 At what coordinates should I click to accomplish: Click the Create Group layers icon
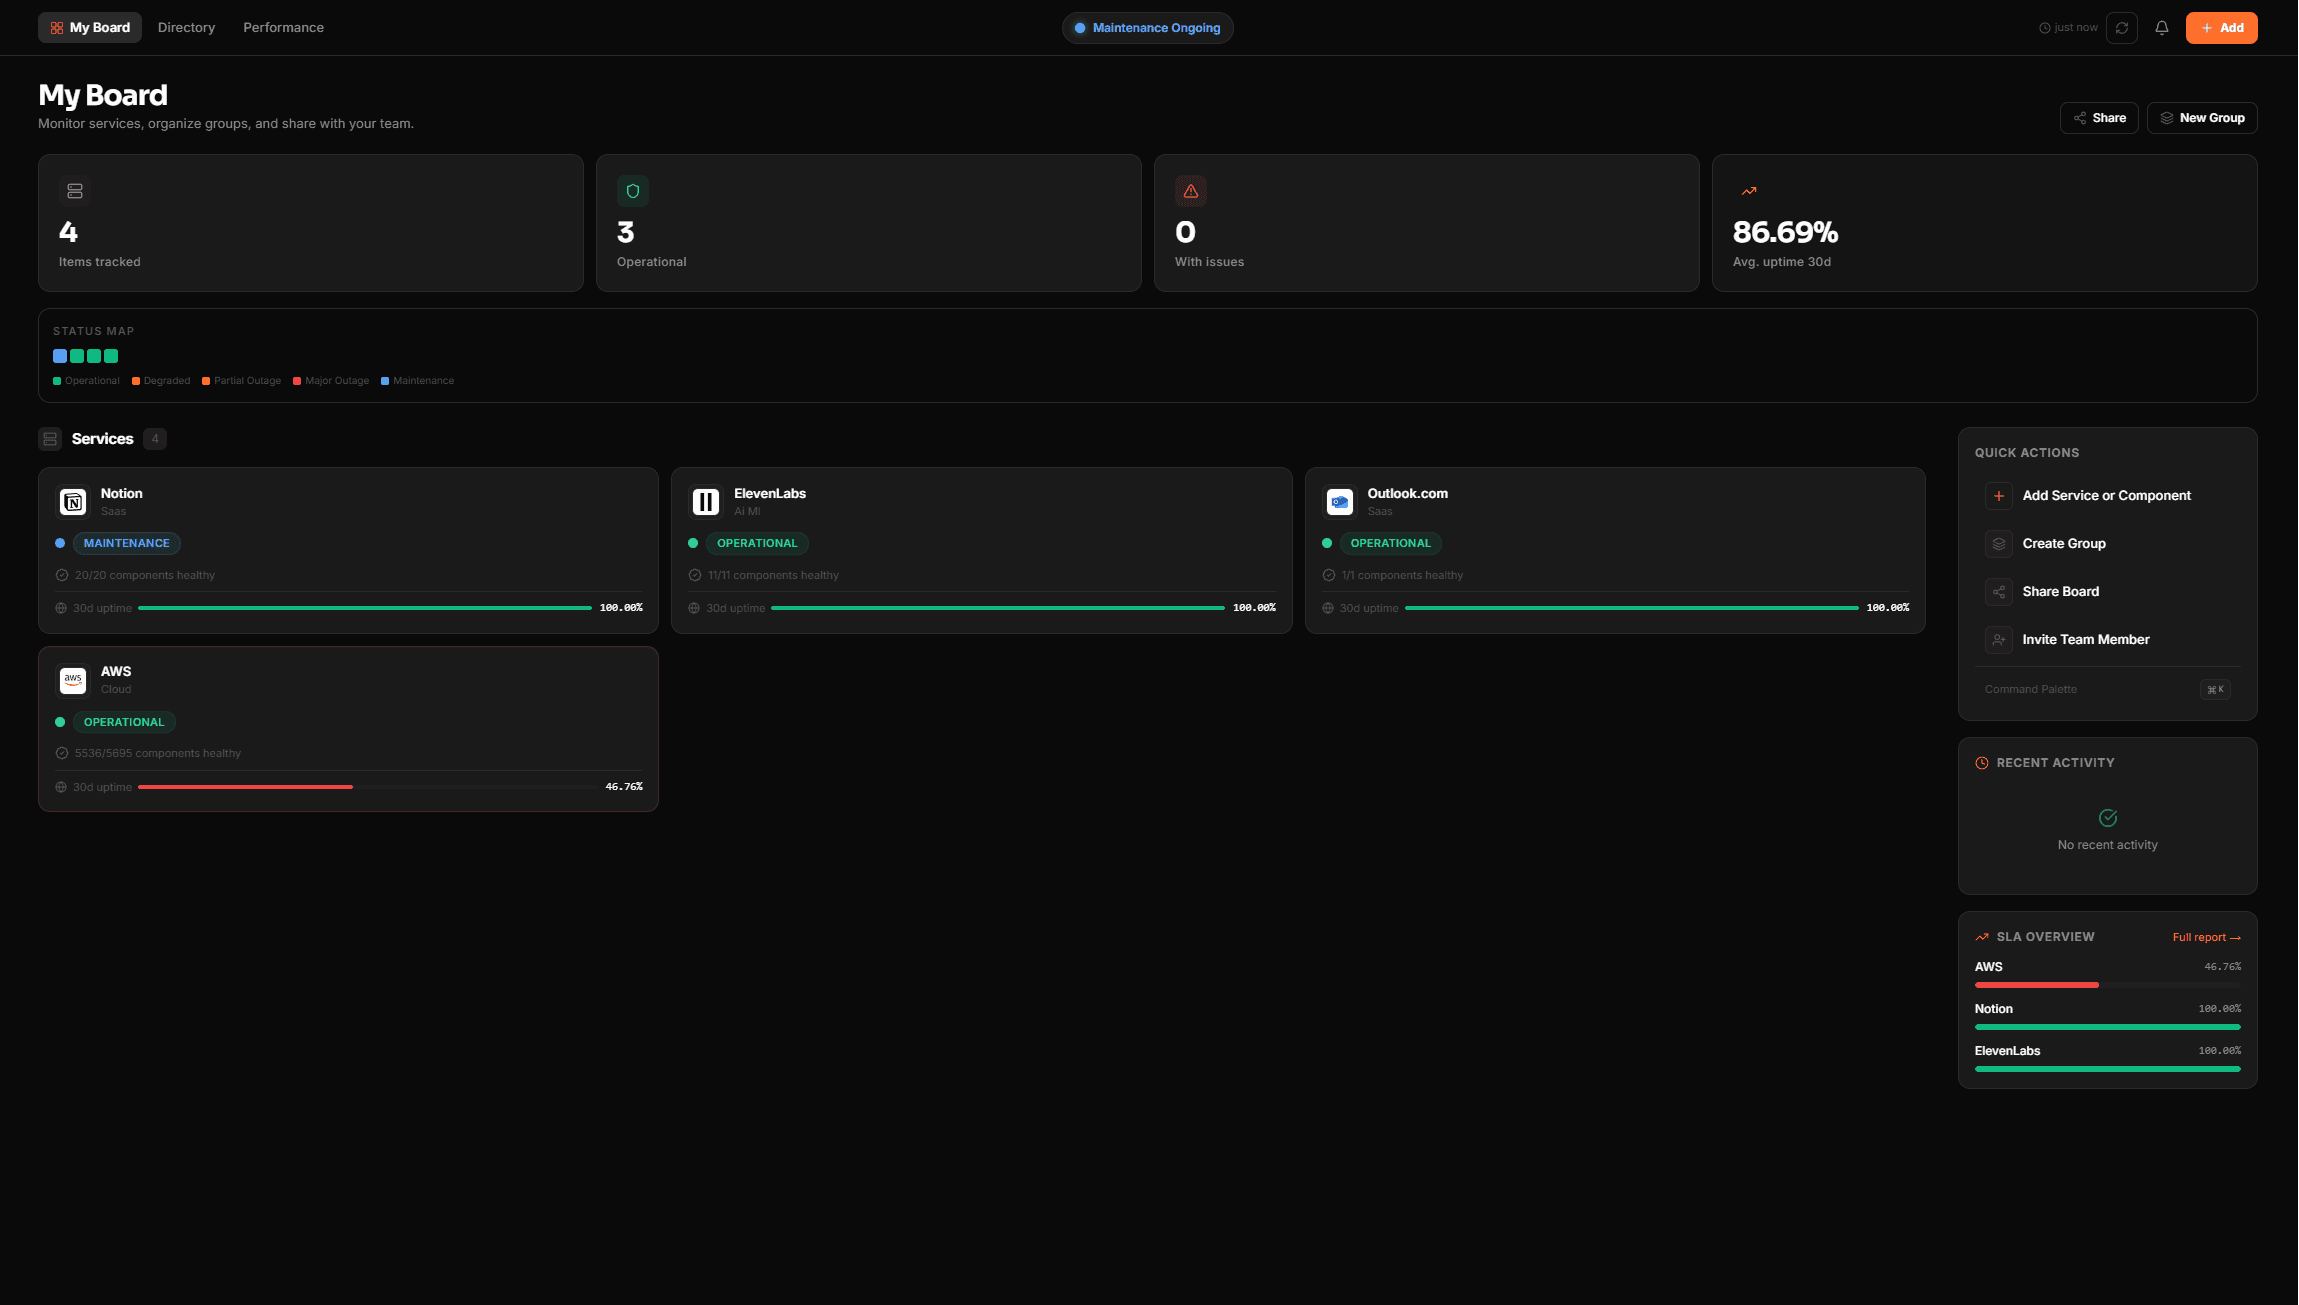tap(1998, 543)
